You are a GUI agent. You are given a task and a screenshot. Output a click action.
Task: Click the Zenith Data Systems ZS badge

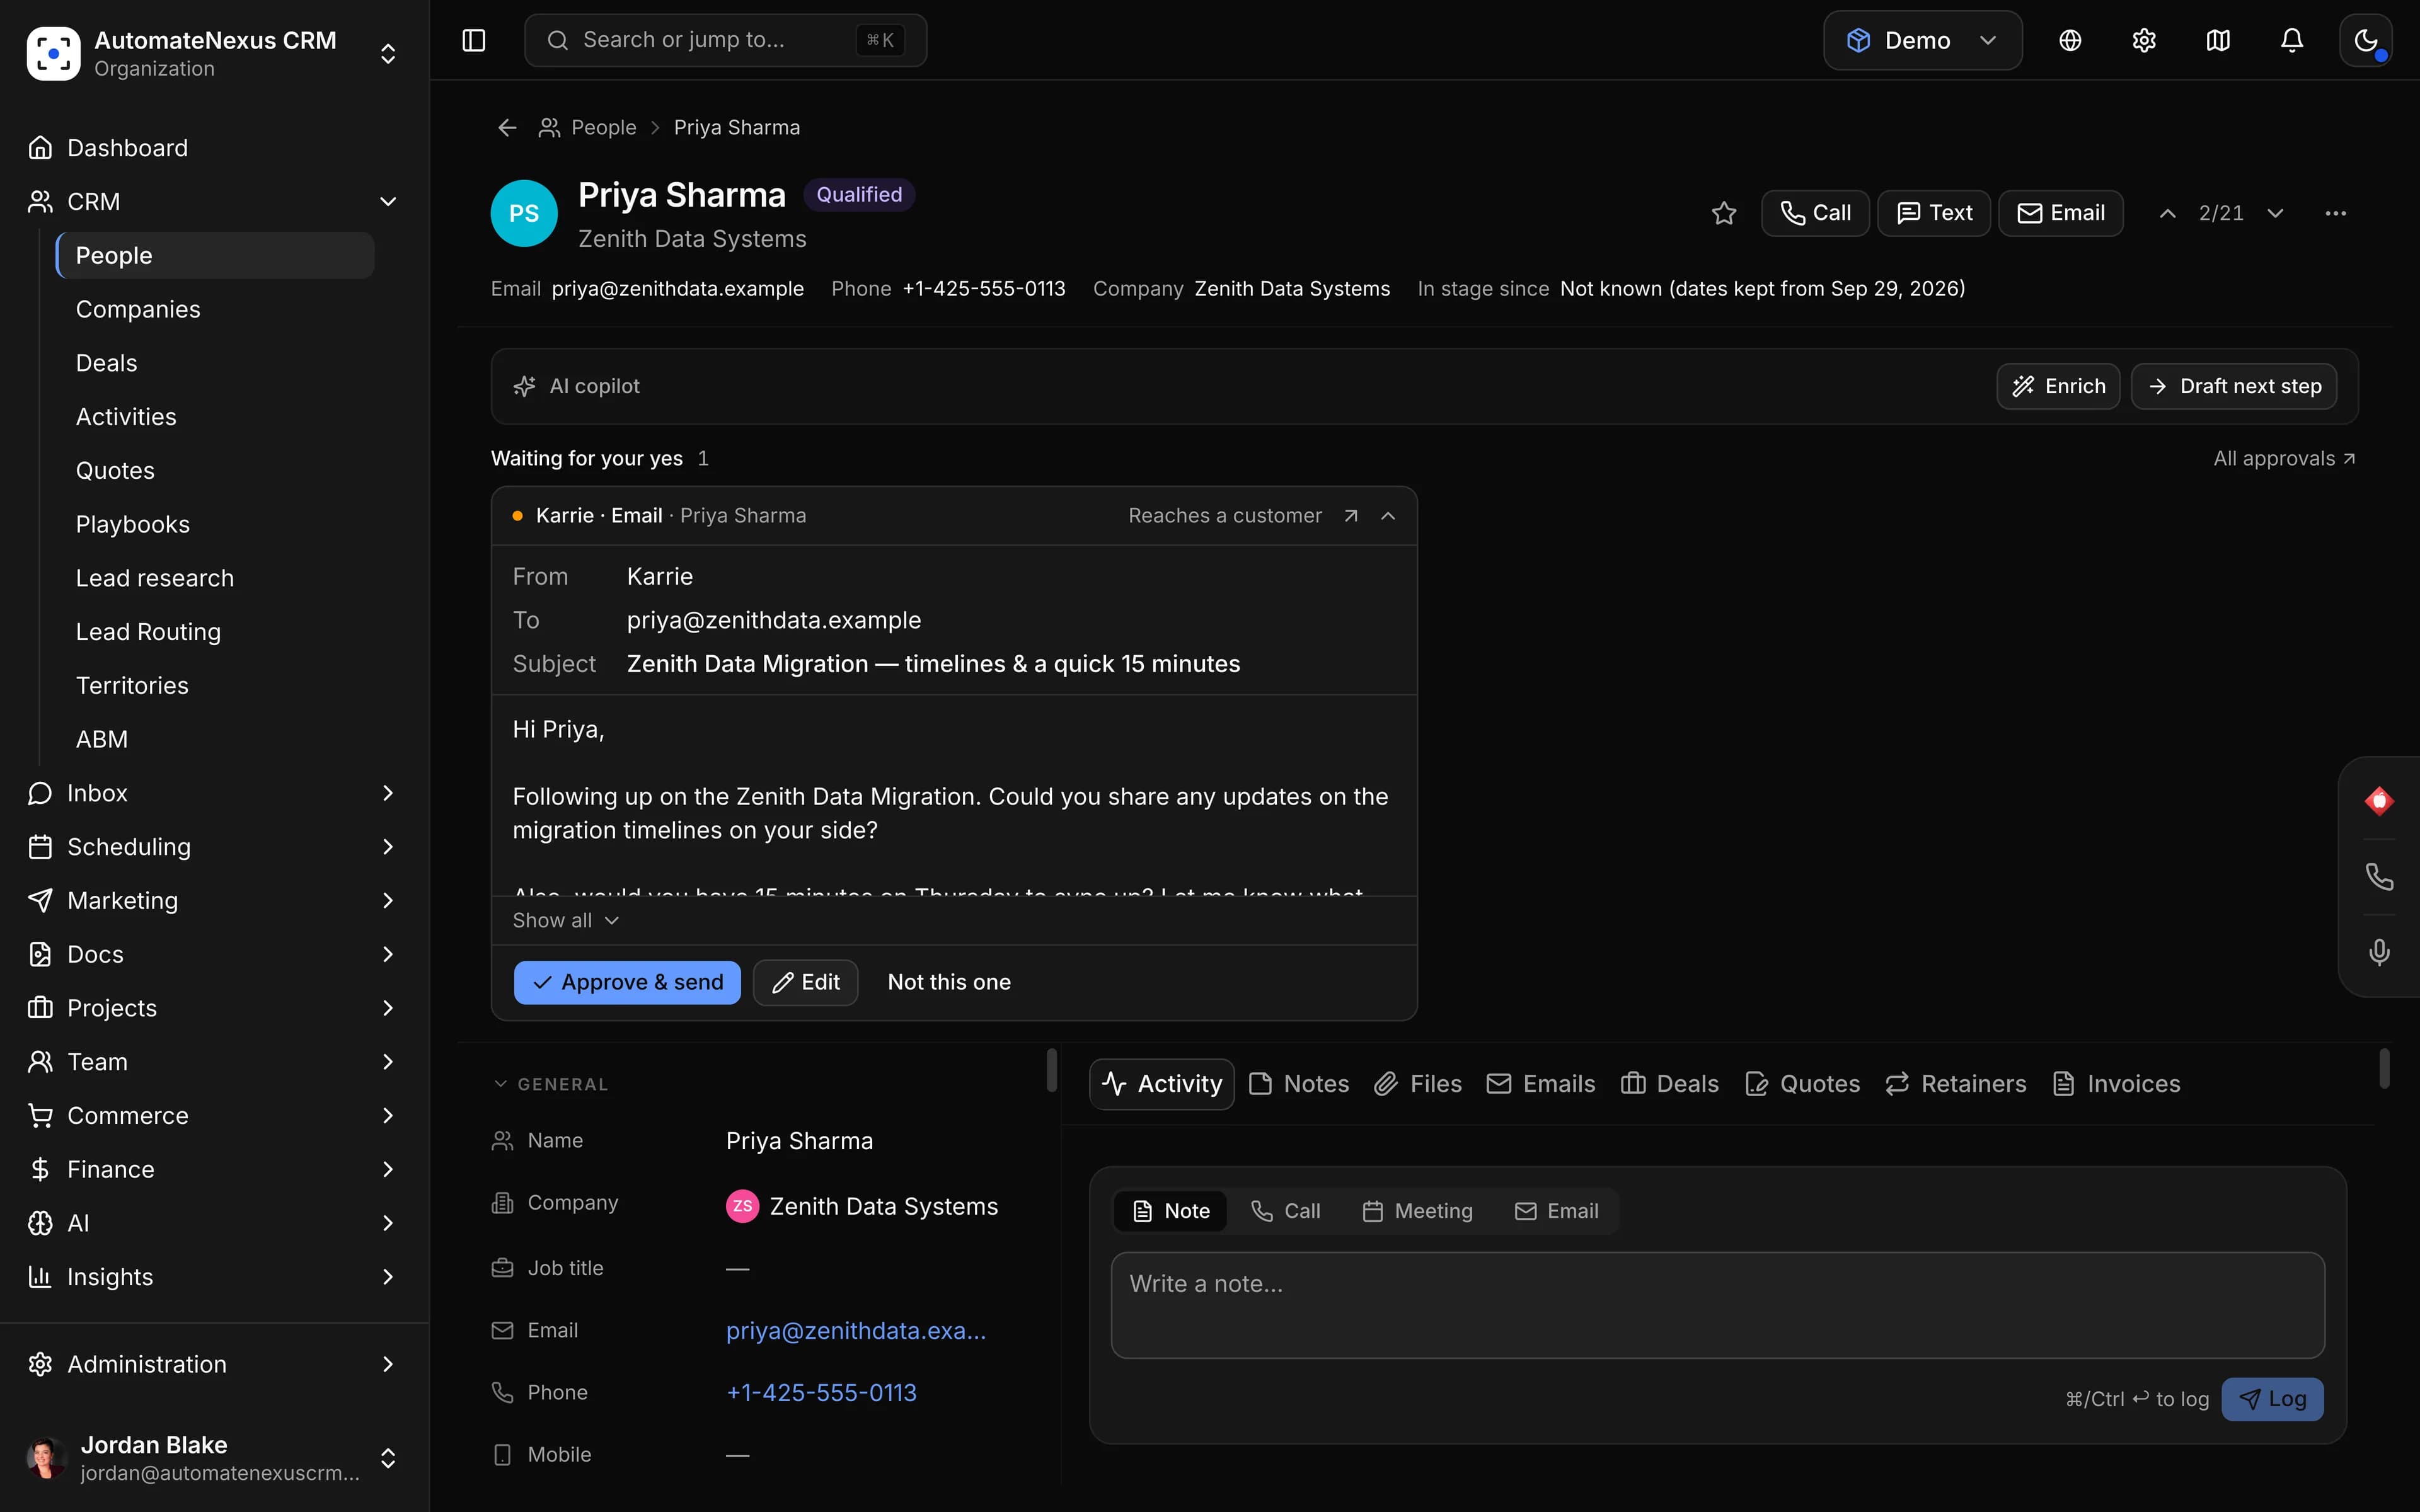coord(742,1206)
